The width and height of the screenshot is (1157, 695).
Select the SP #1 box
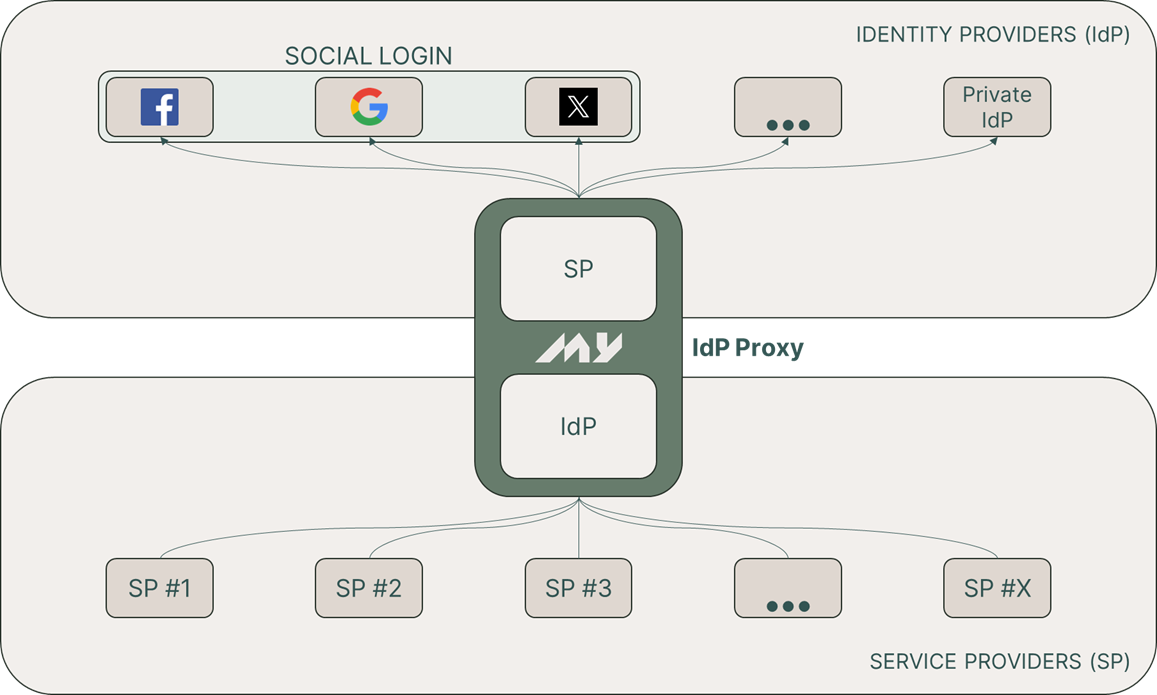(159, 588)
